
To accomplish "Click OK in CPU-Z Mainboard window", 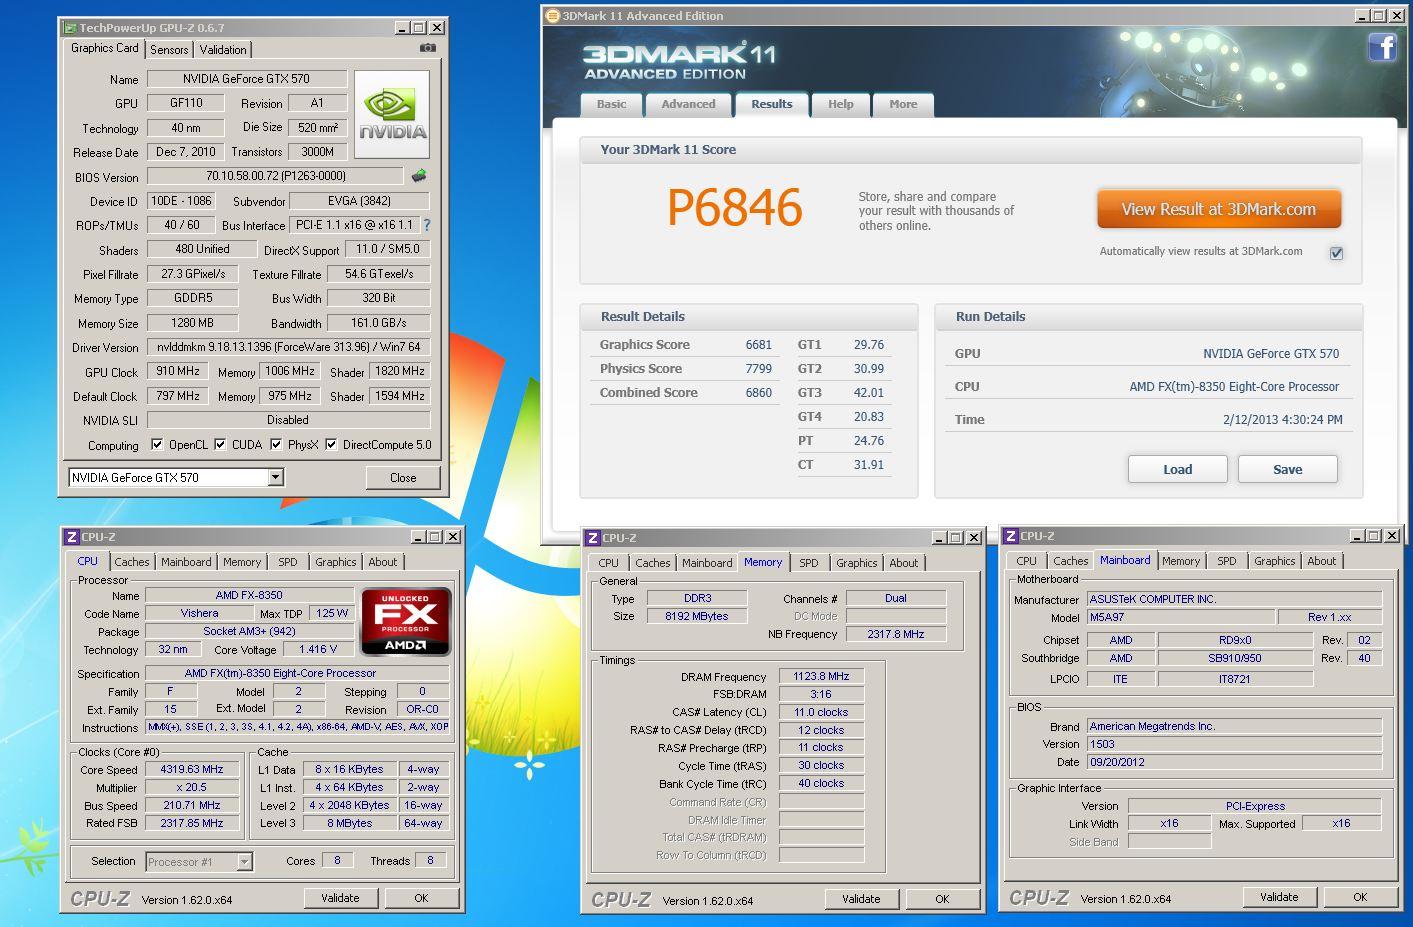I will point(1360,897).
